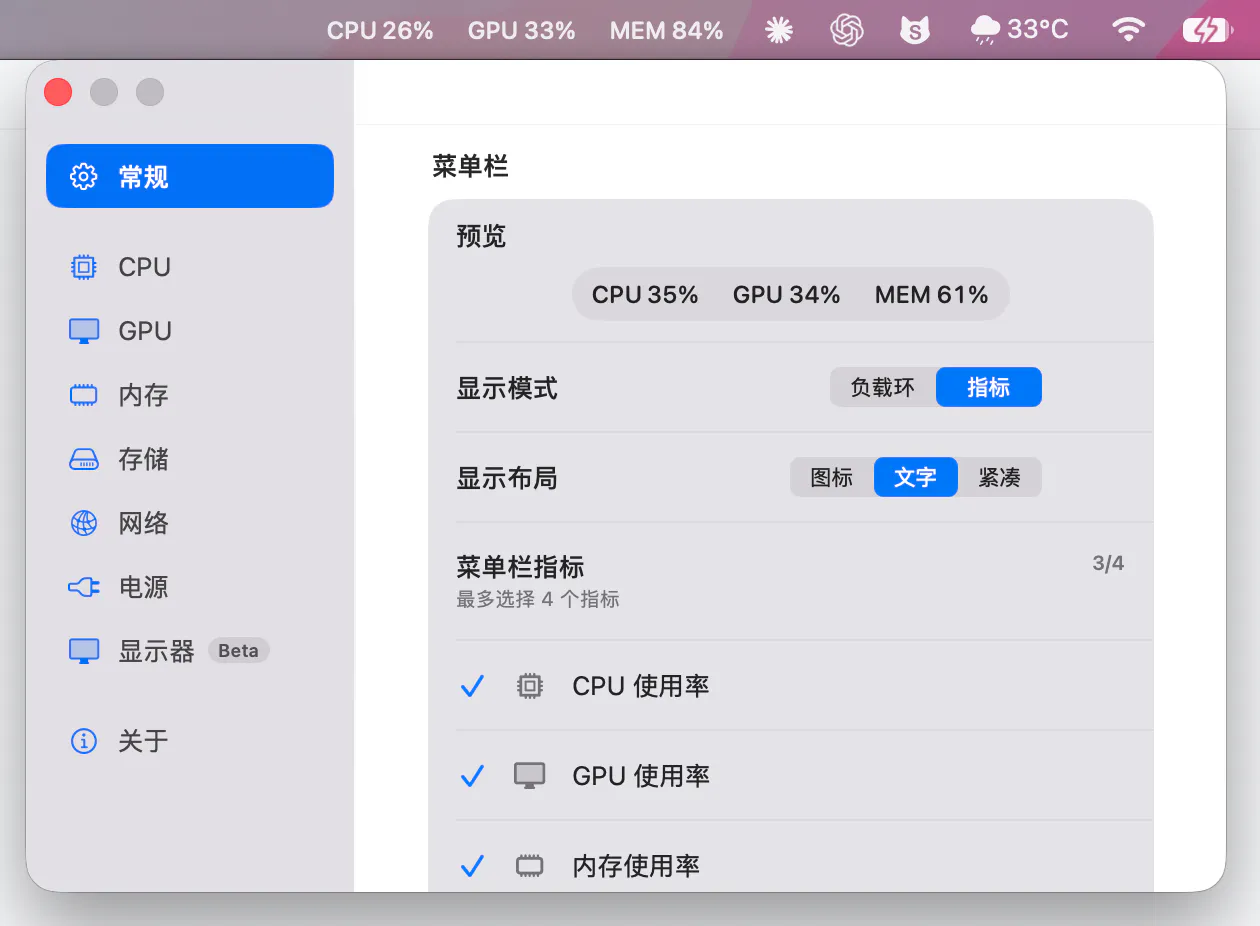Image resolution: width=1260 pixels, height=926 pixels.
Task: Click the Beta badge next to 显示器
Action: (238, 651)
